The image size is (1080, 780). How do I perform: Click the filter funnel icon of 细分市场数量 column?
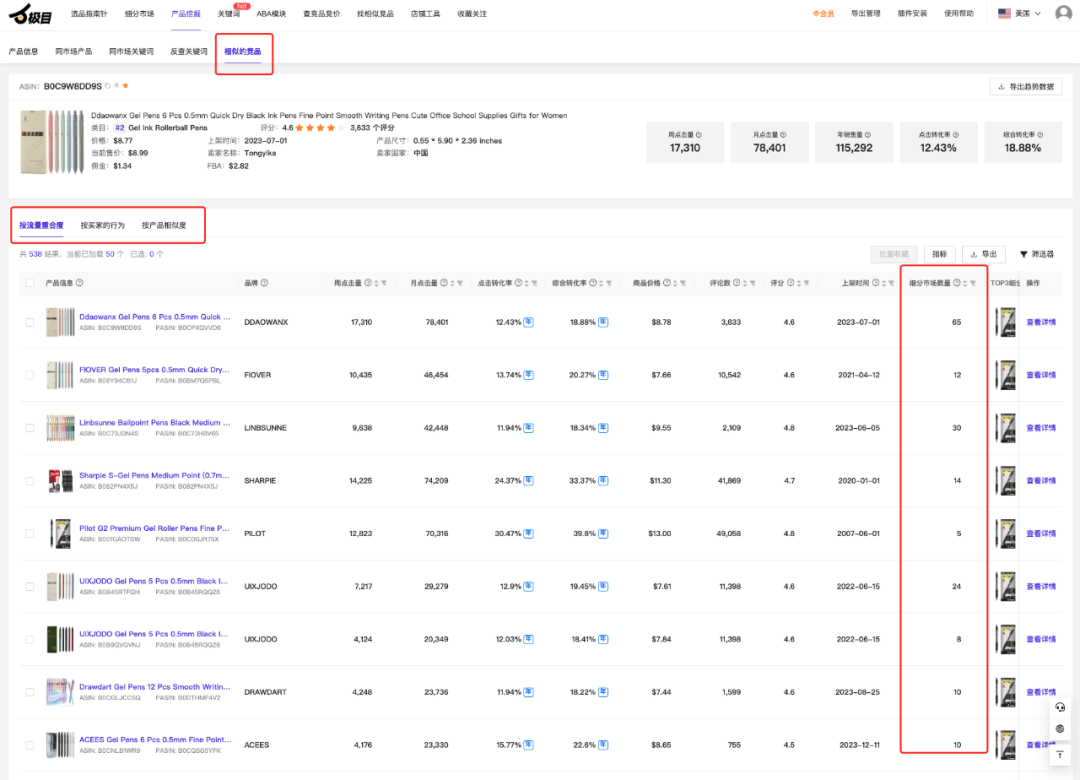point(973,283)
